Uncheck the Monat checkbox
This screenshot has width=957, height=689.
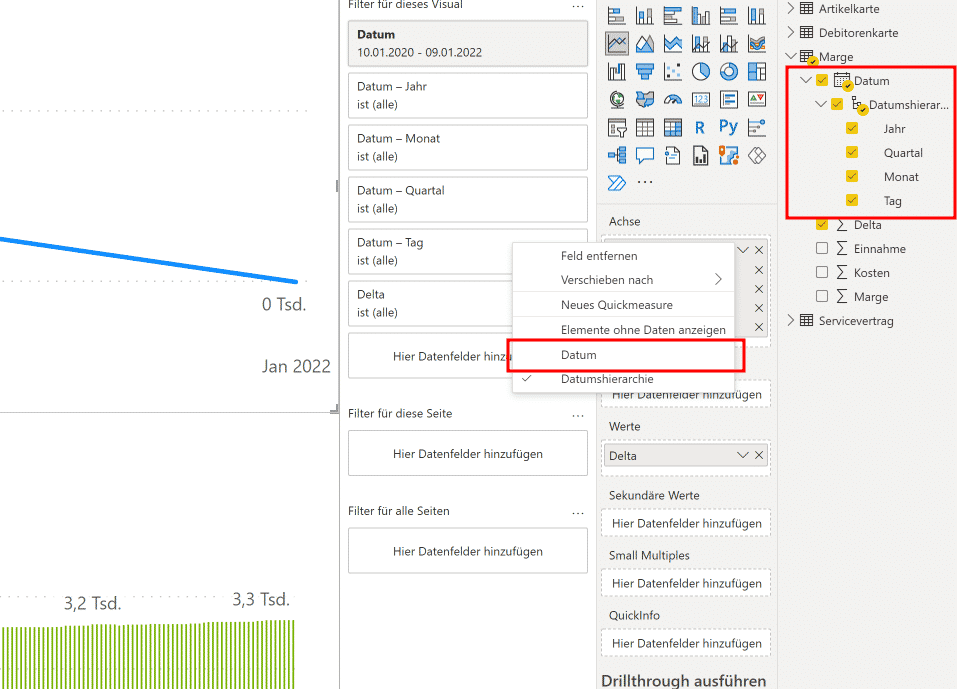coord(852,176)
